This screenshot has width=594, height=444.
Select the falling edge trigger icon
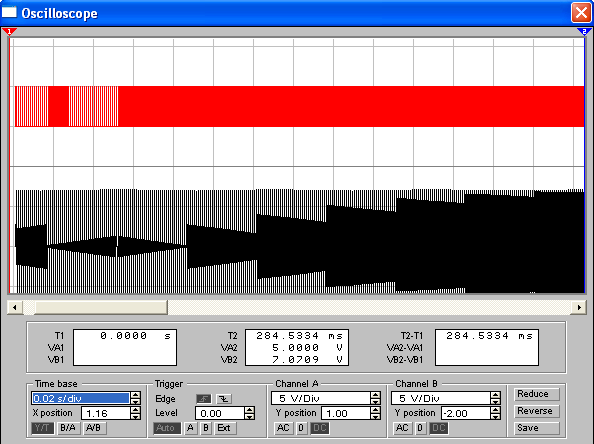[224, 399]
